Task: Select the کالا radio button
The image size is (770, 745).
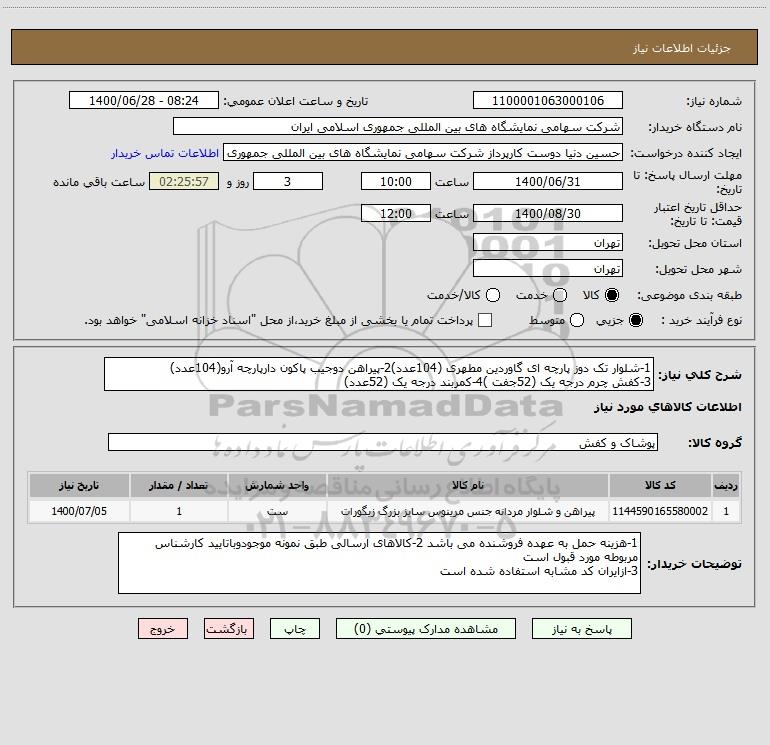Action: point(612,295)
